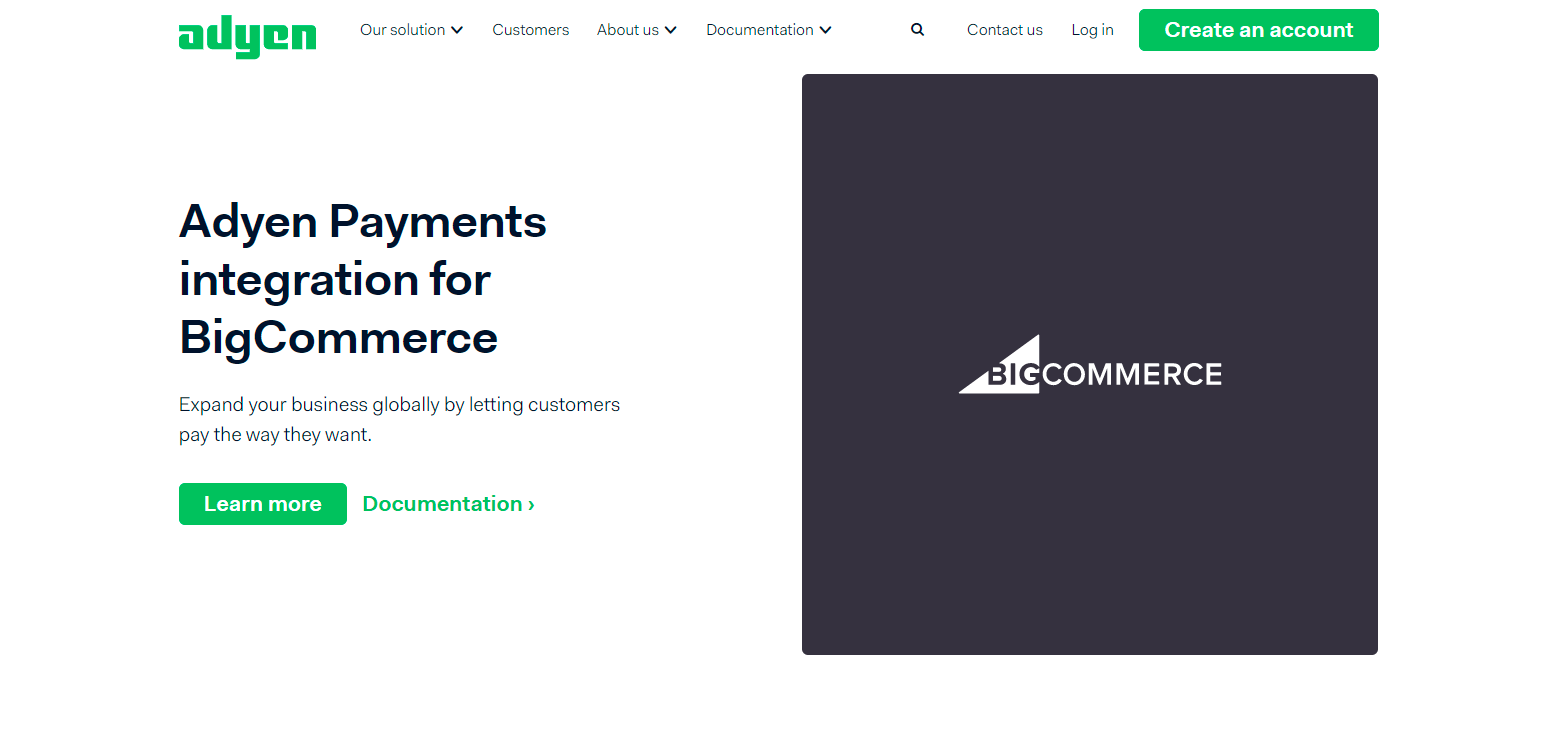Expand the chevron beside the Documentation menu
Screen dimensions: 1563x737
pos(825,30)
